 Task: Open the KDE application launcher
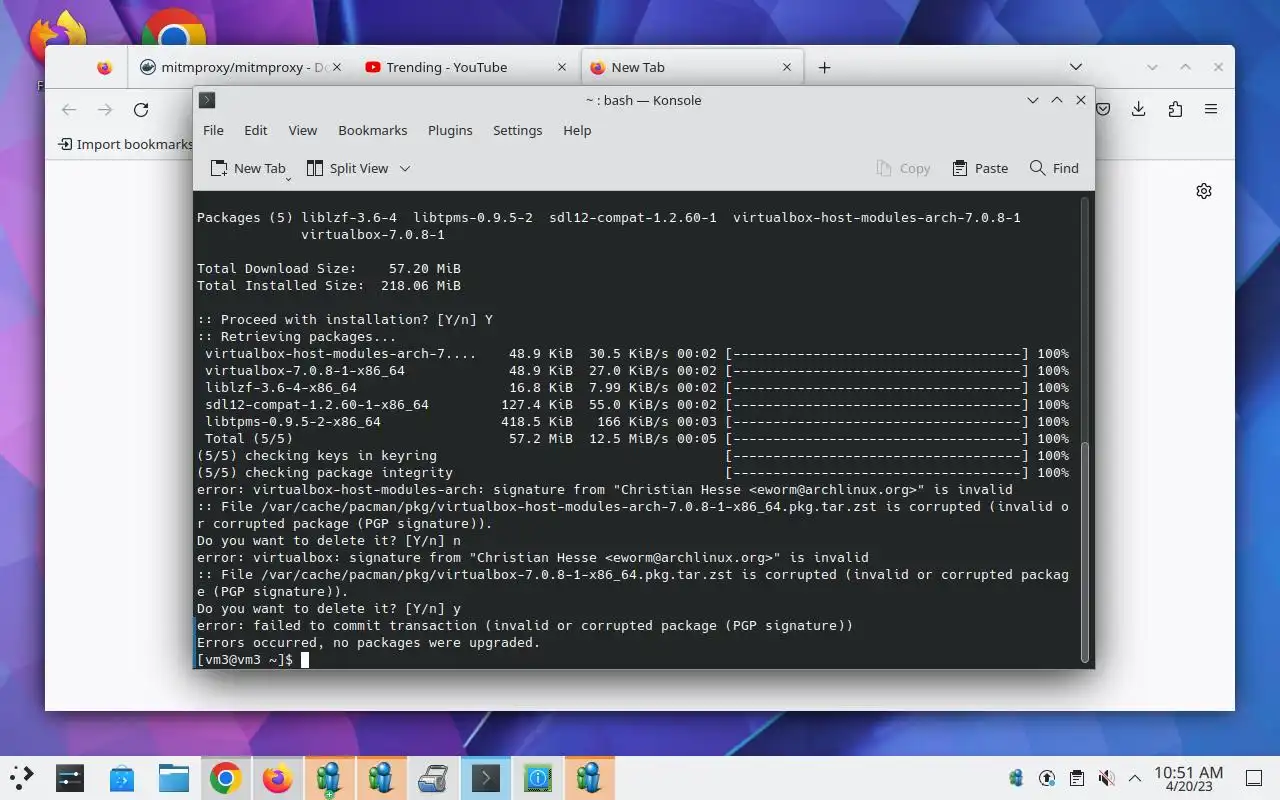tap(22, 777)
